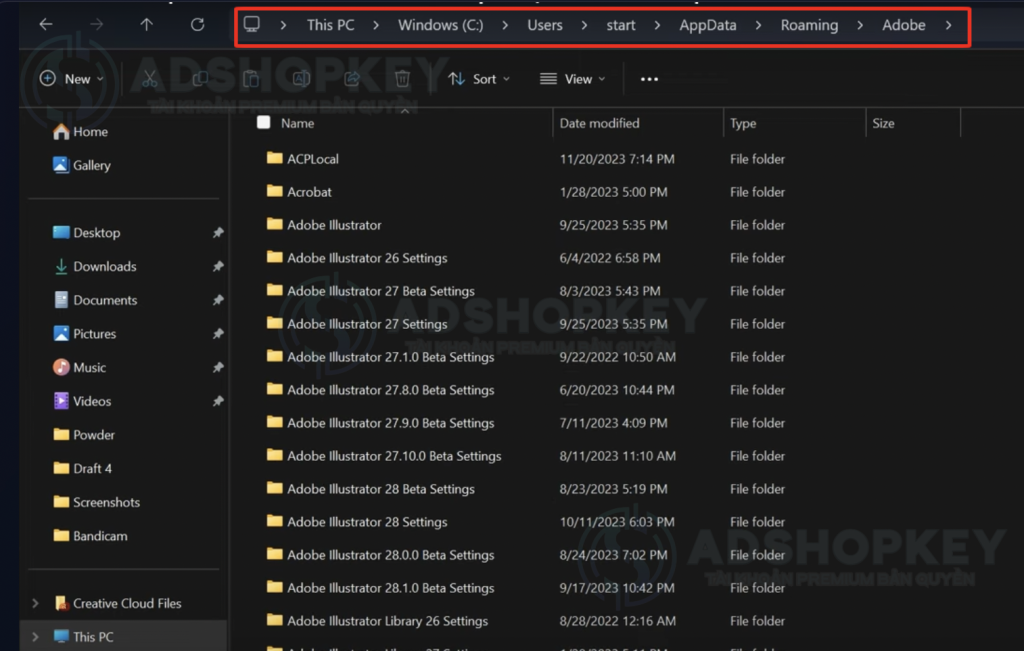Click the Share toolbar icon
The width and height of the screenshot is (1024, 651).
point(352,79)
